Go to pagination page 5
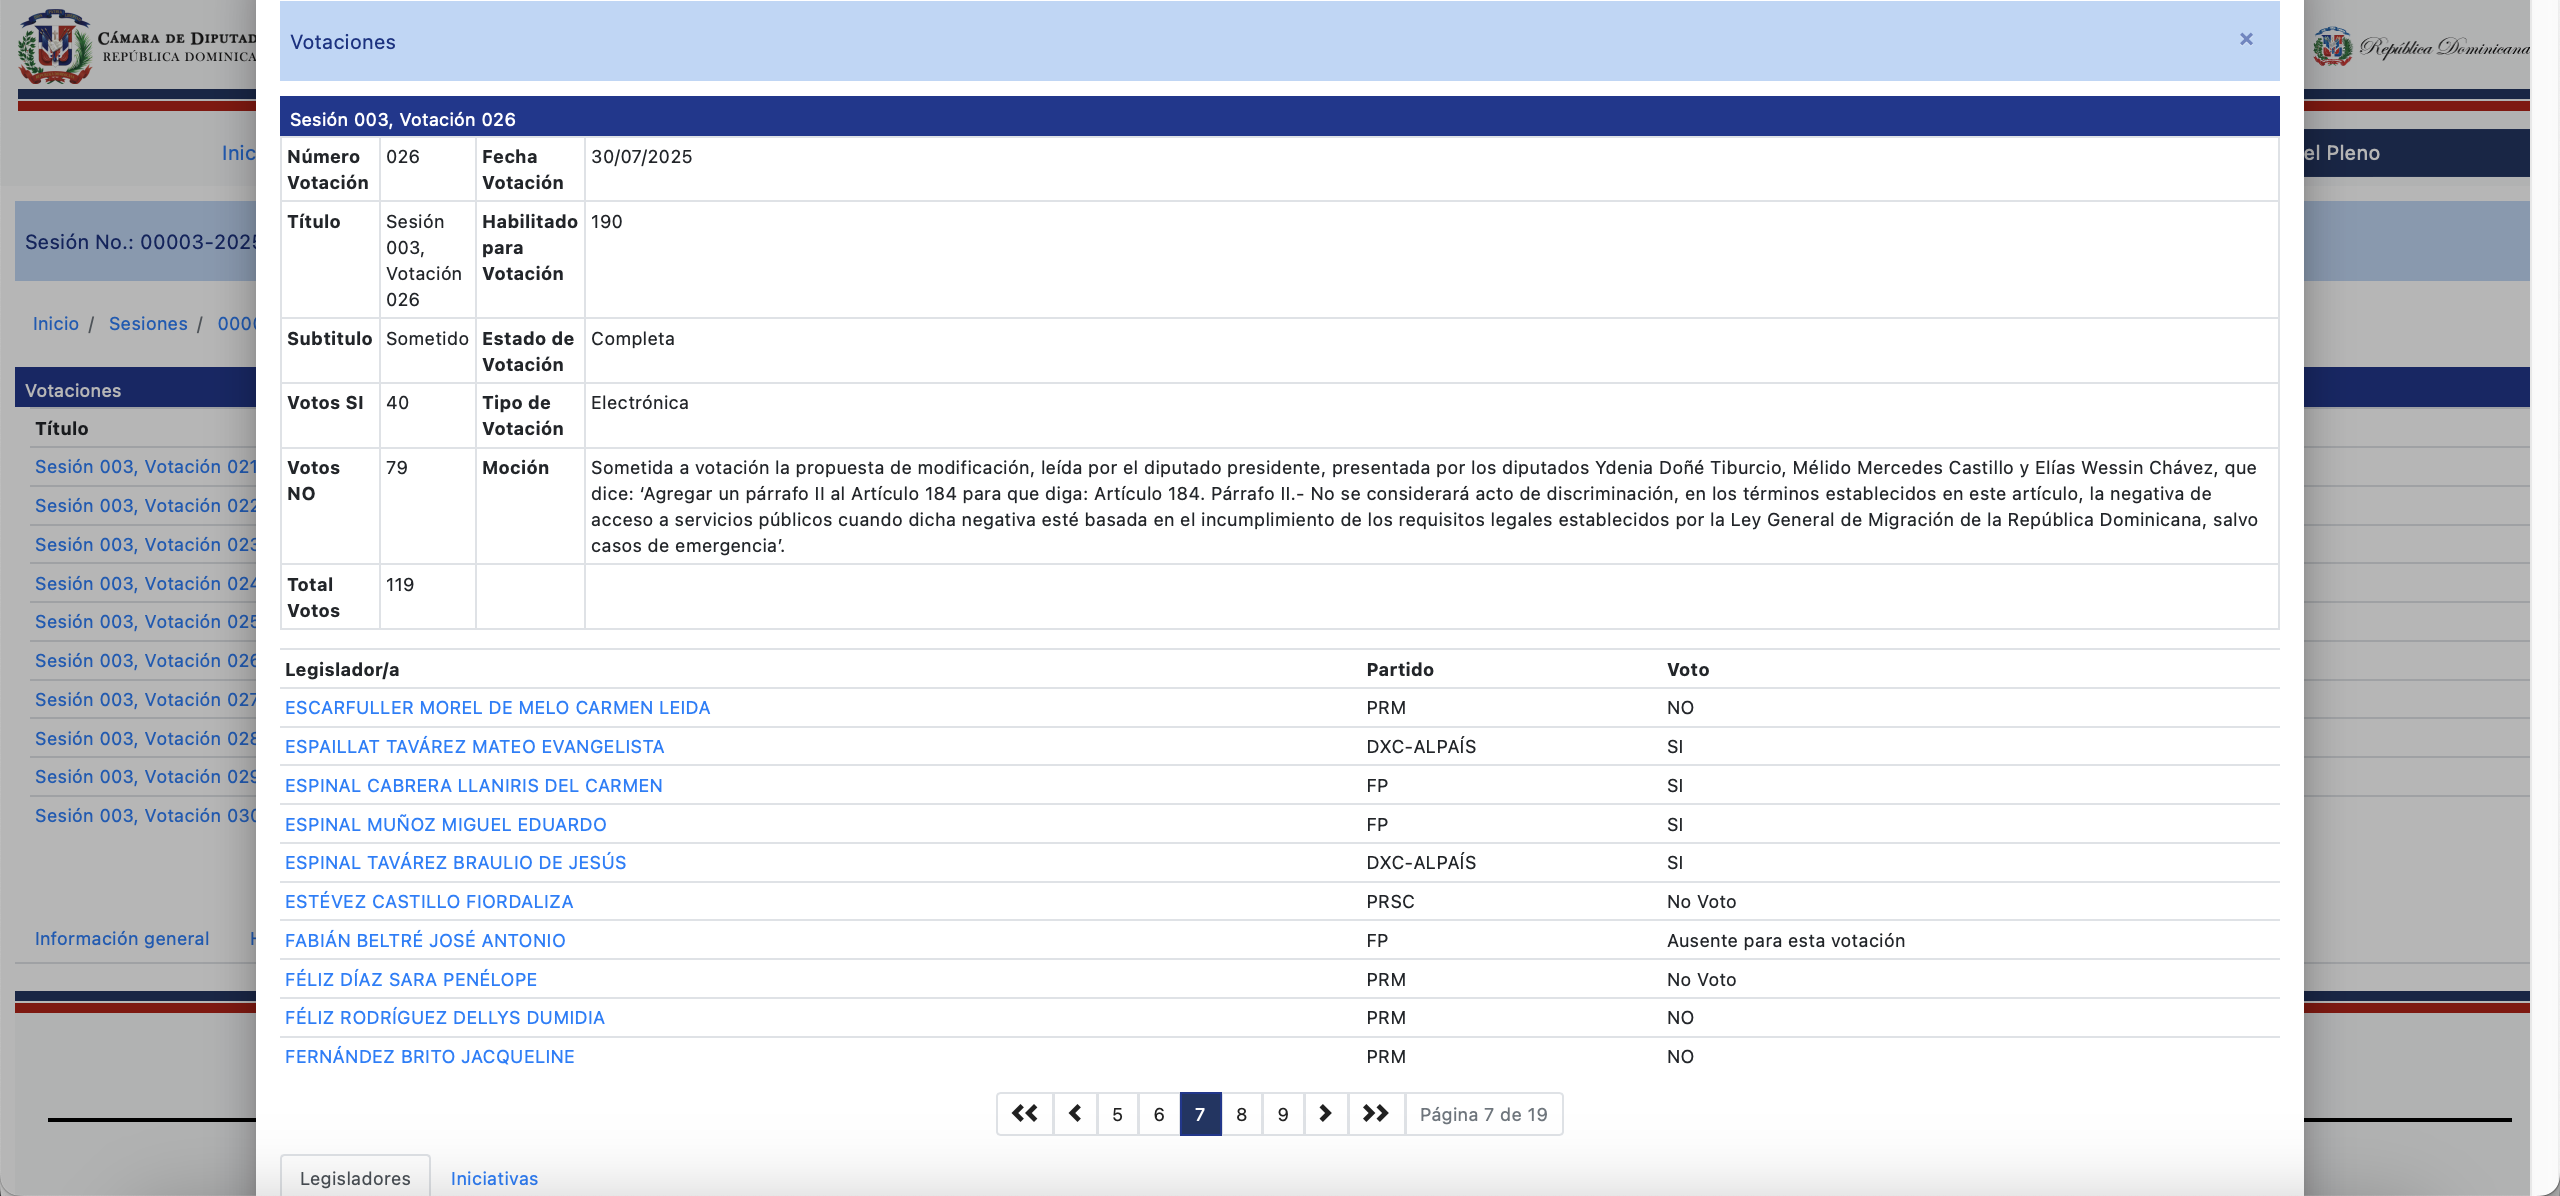Image resolution: width=2560 pixels, height=1196 pixels. click(1117, 1114)
